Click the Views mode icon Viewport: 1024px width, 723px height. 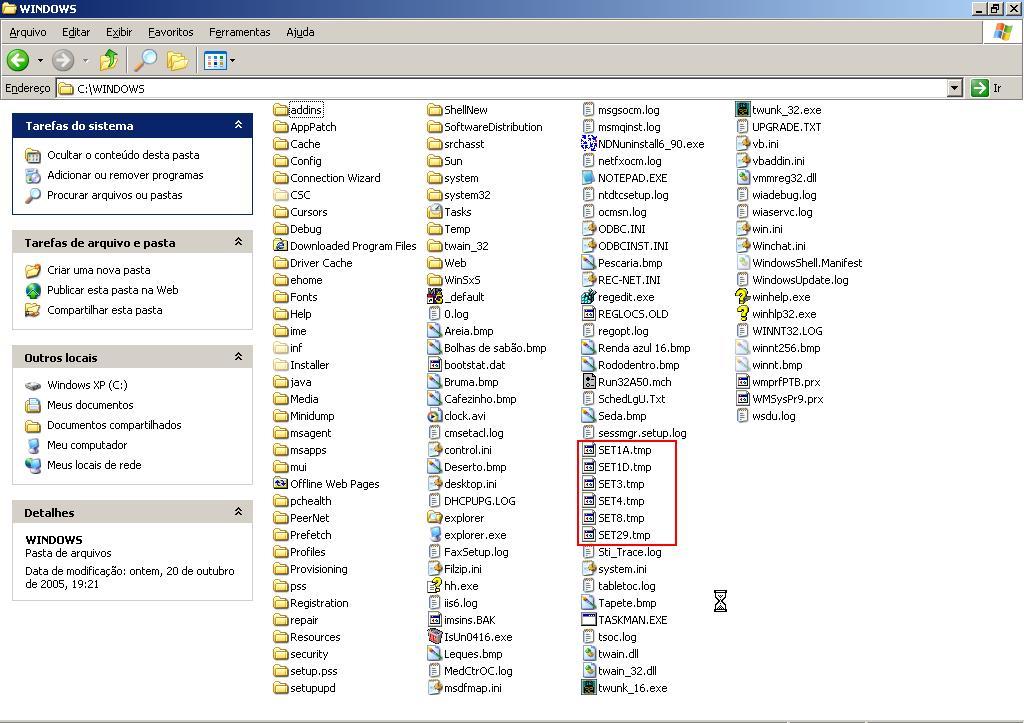(x=215, y=61)
